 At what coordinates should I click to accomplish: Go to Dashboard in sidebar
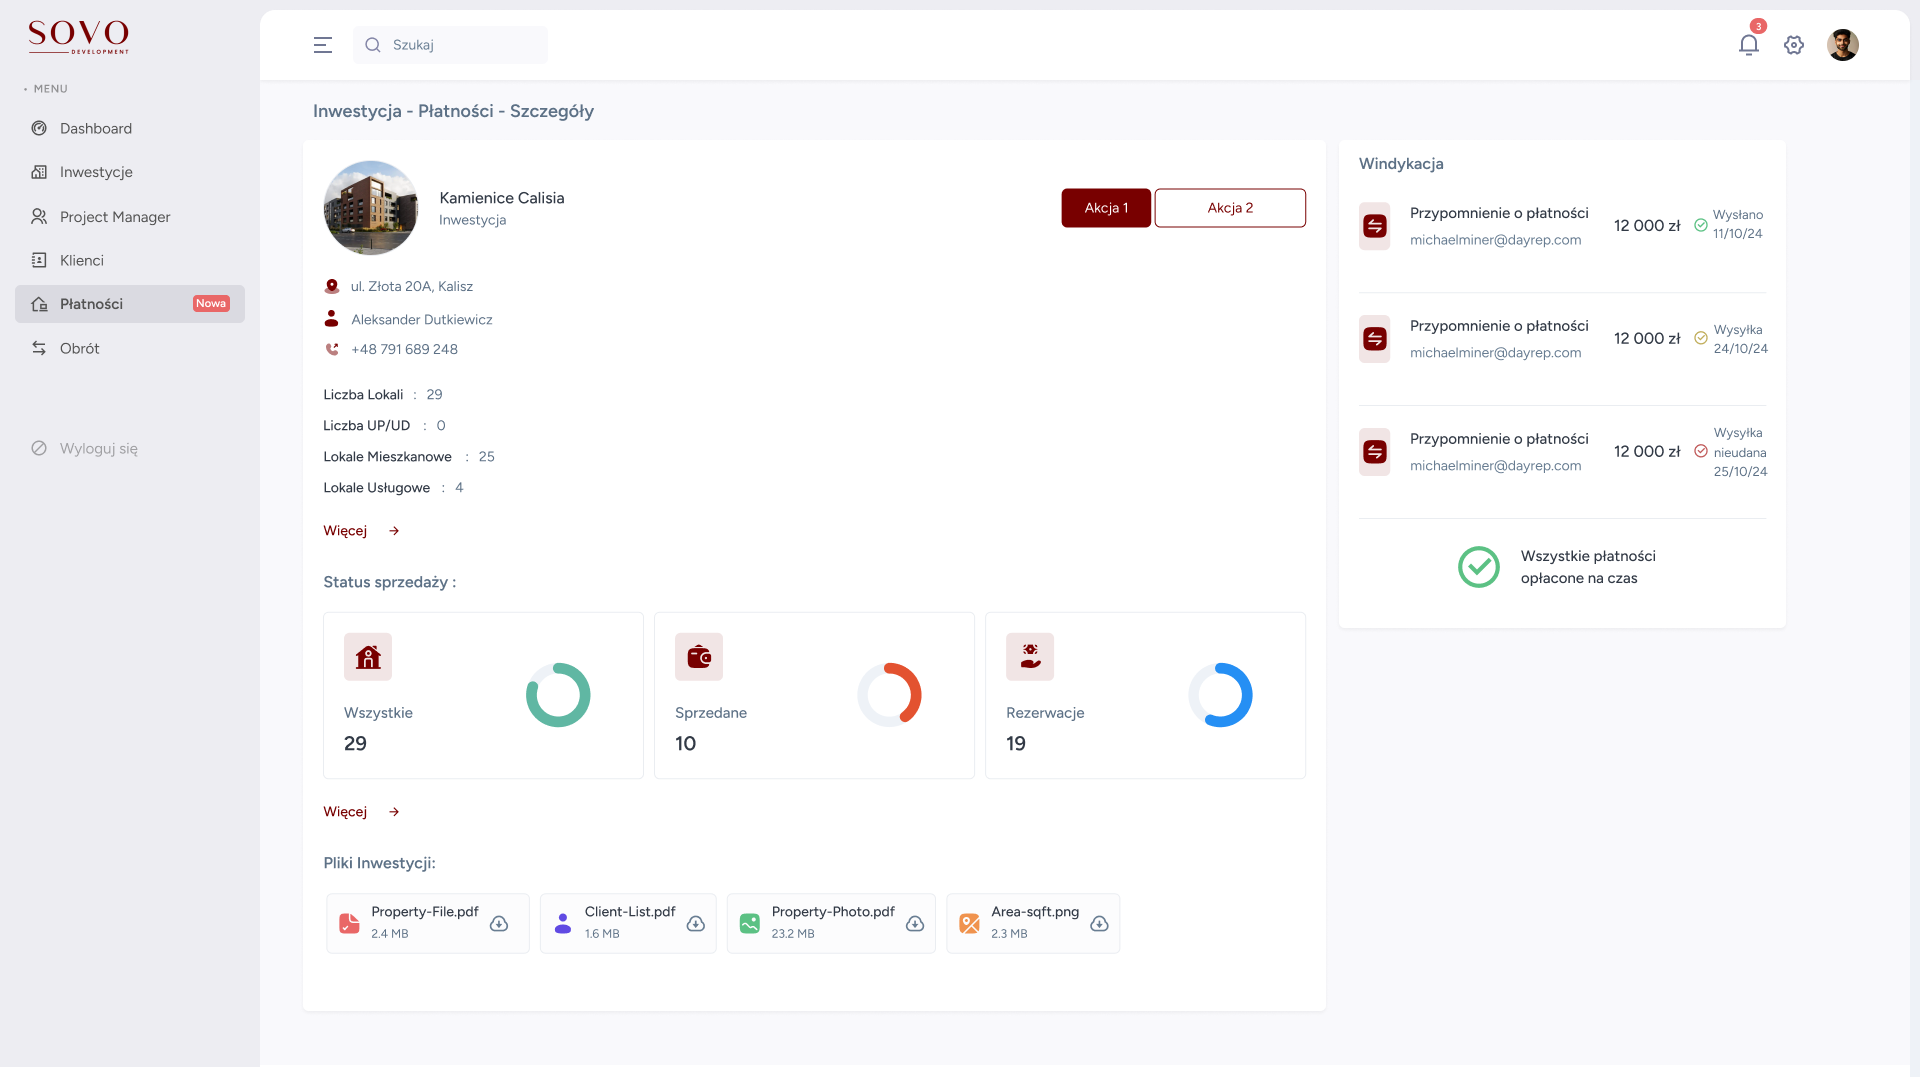click(96, 128)
